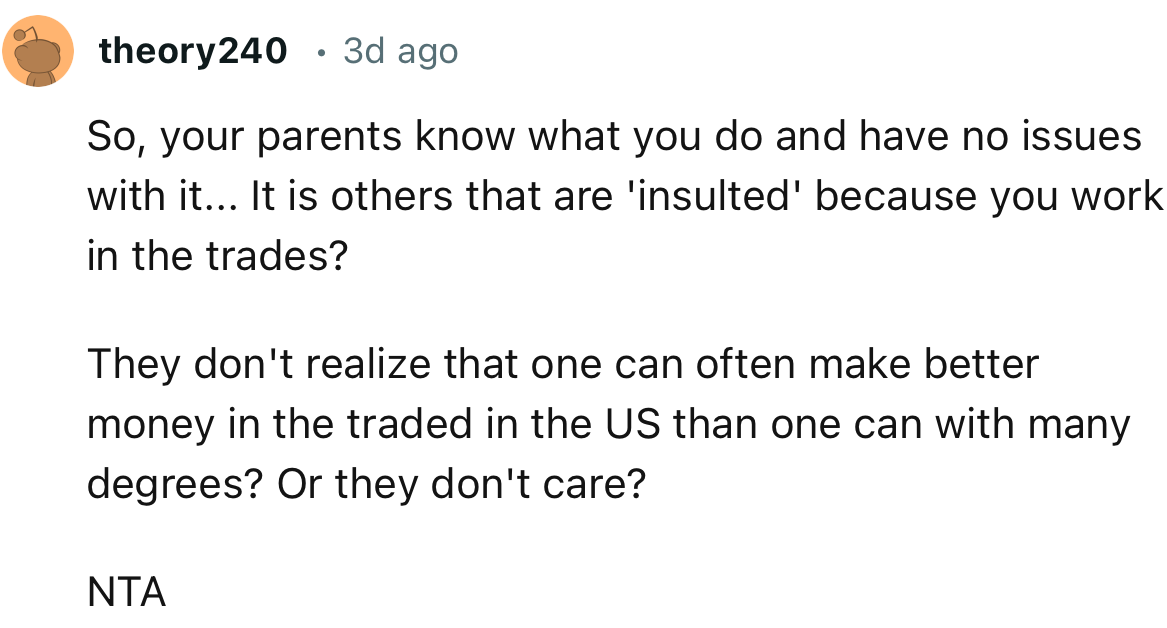This screenshot has width=1167, height=628.
Task: Click the theory240 user avatar icon
Action: [38, 52]
